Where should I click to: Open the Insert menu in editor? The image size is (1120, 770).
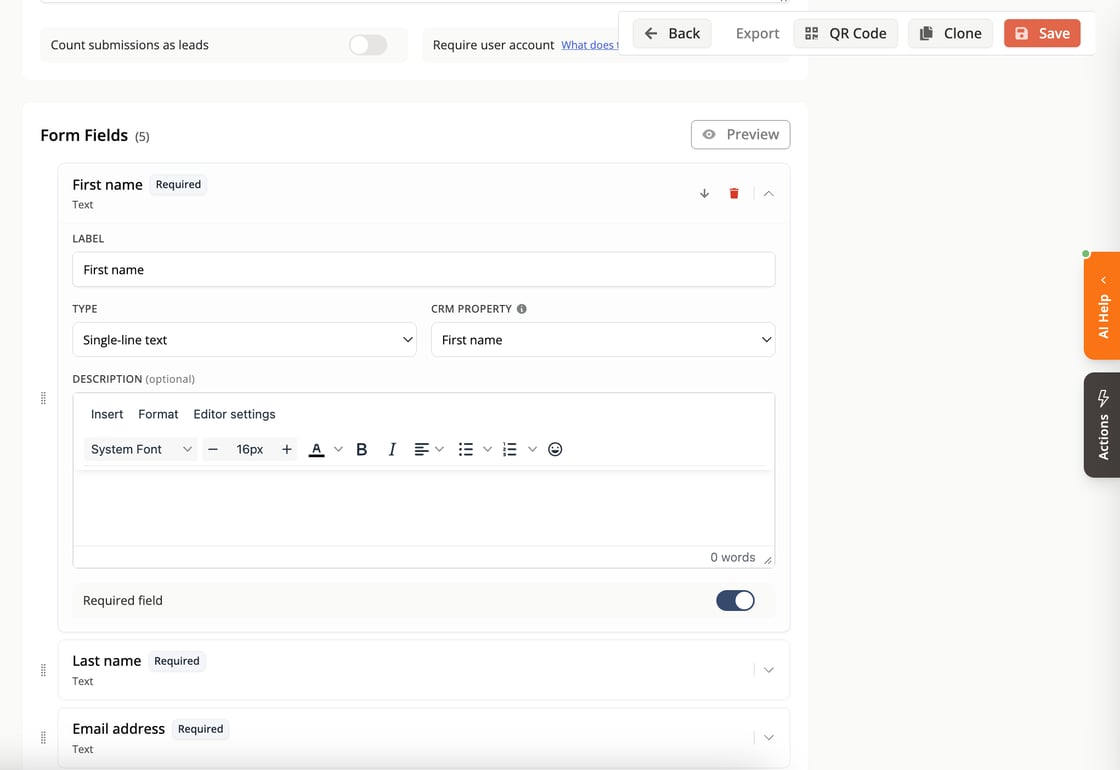click(106, 414)
